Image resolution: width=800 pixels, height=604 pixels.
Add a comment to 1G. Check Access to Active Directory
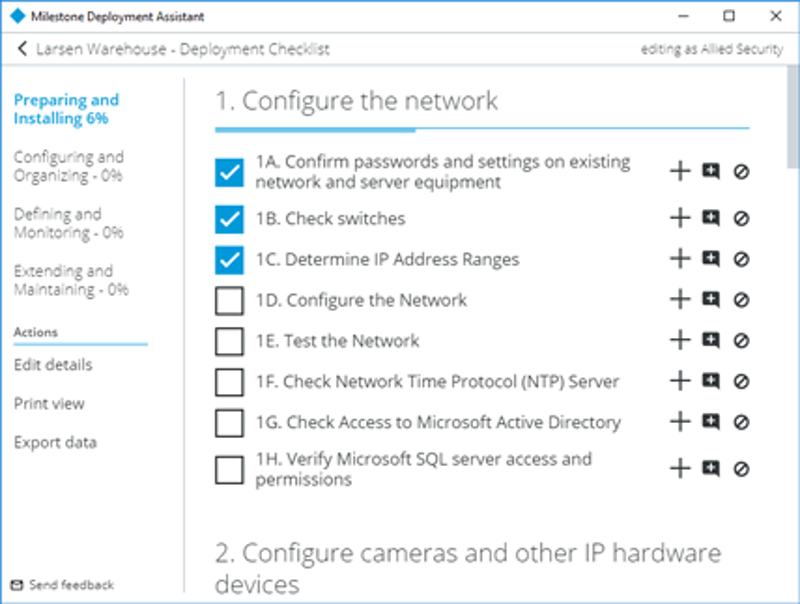pyautogui.click(x=711, y=422)
